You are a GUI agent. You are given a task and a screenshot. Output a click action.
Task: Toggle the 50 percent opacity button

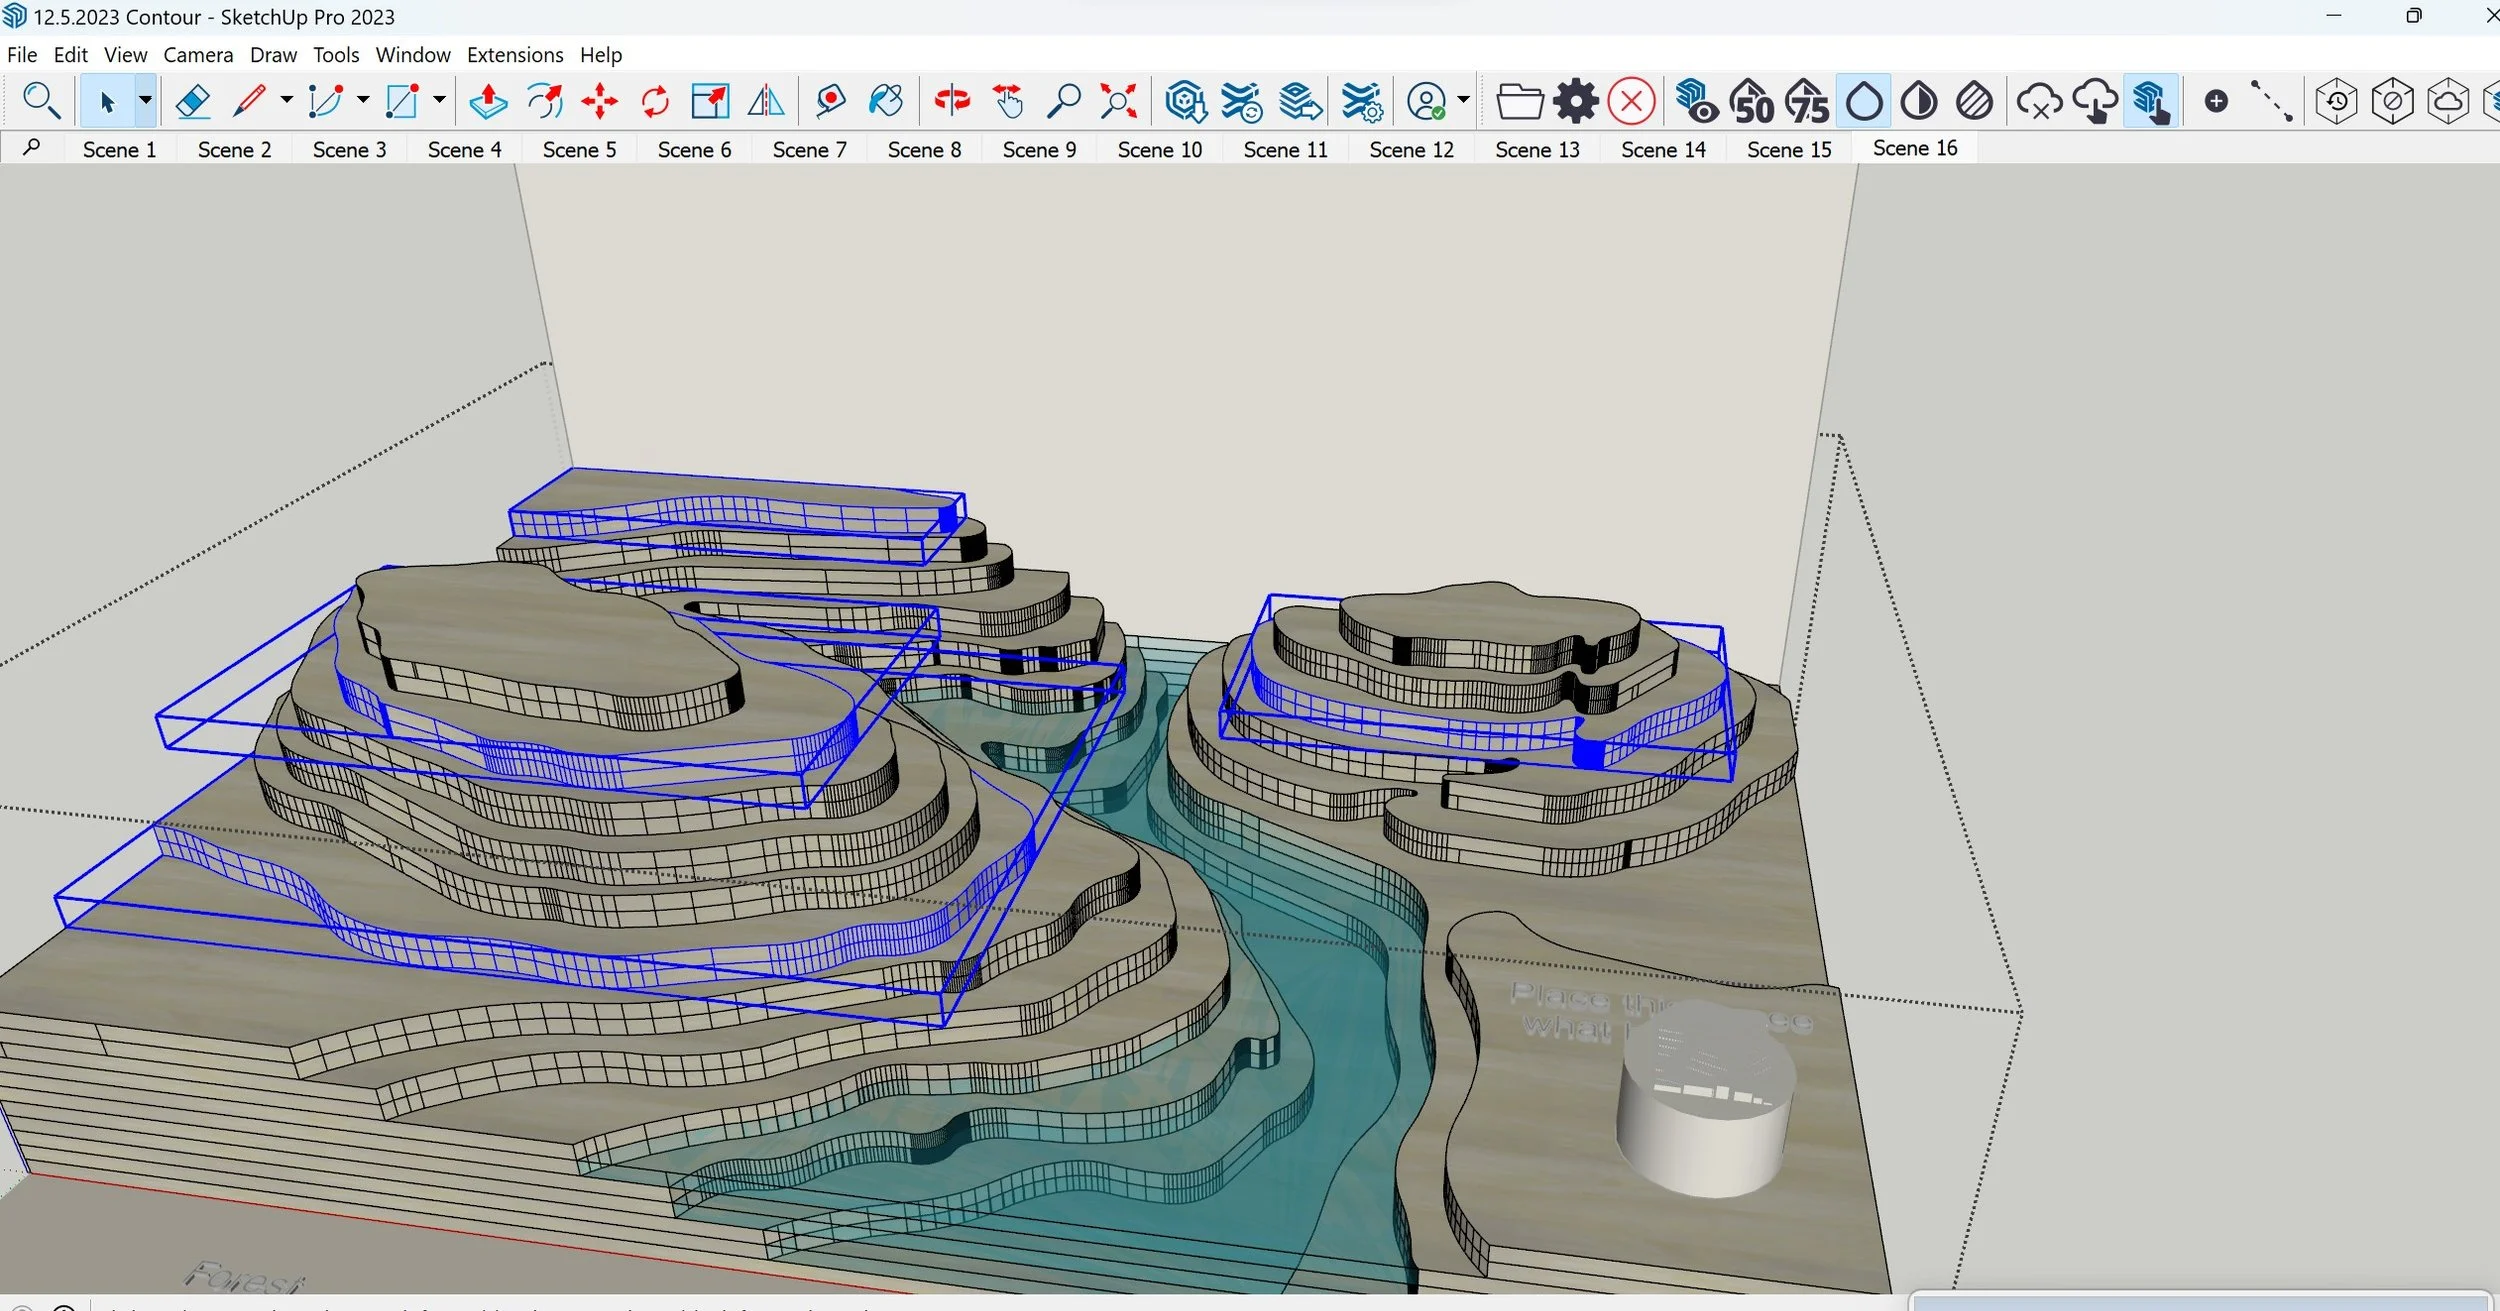pos(1752,101)
